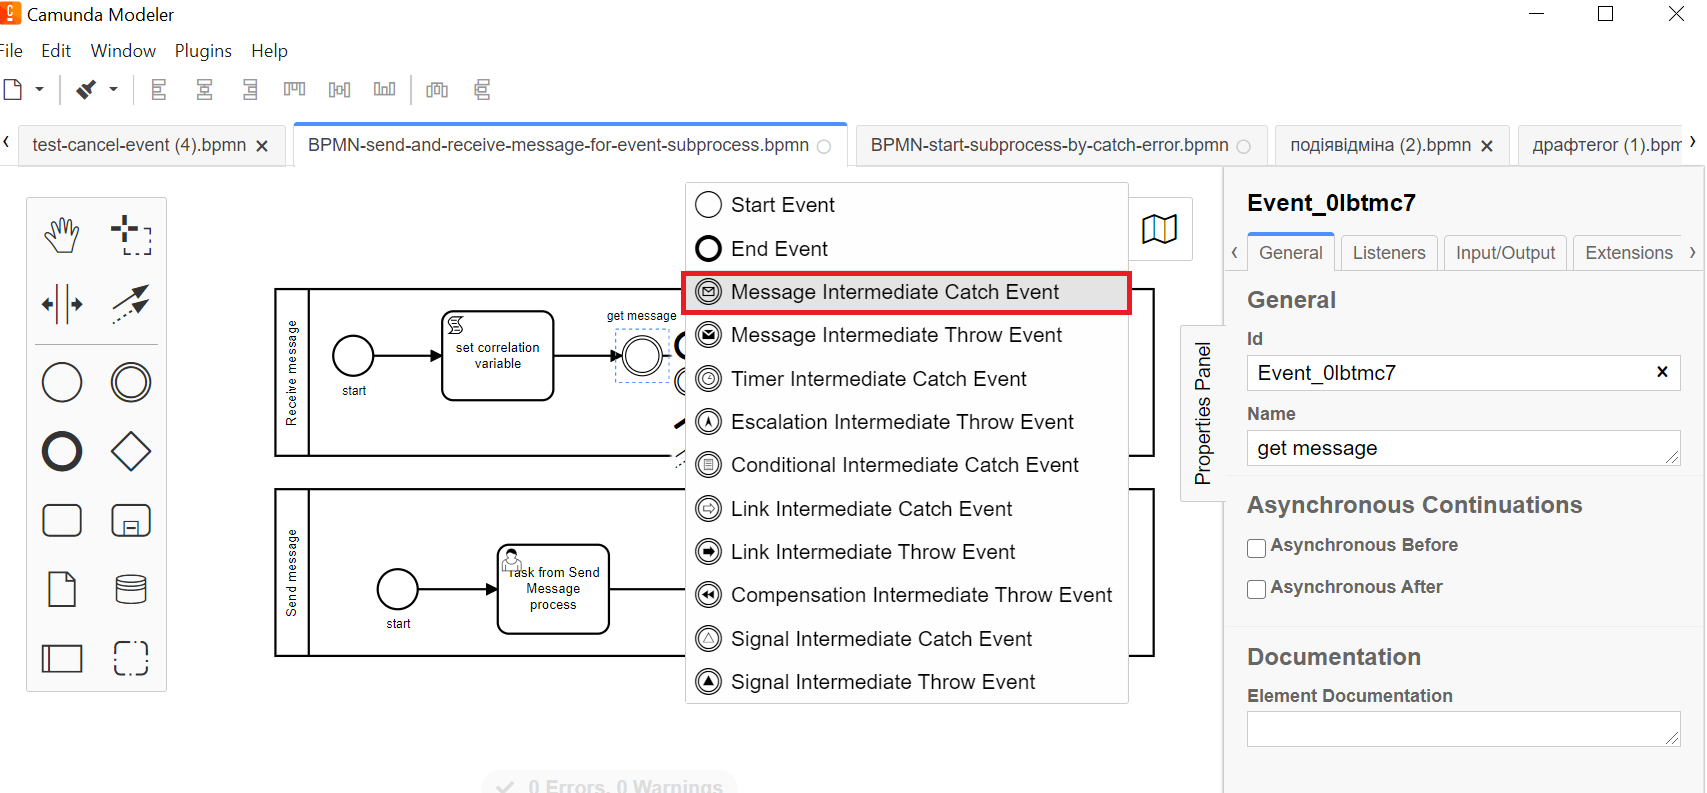Open dropdown arrow next to color brush
This screenshot has height=793, width=1707.
coord(113,90)
